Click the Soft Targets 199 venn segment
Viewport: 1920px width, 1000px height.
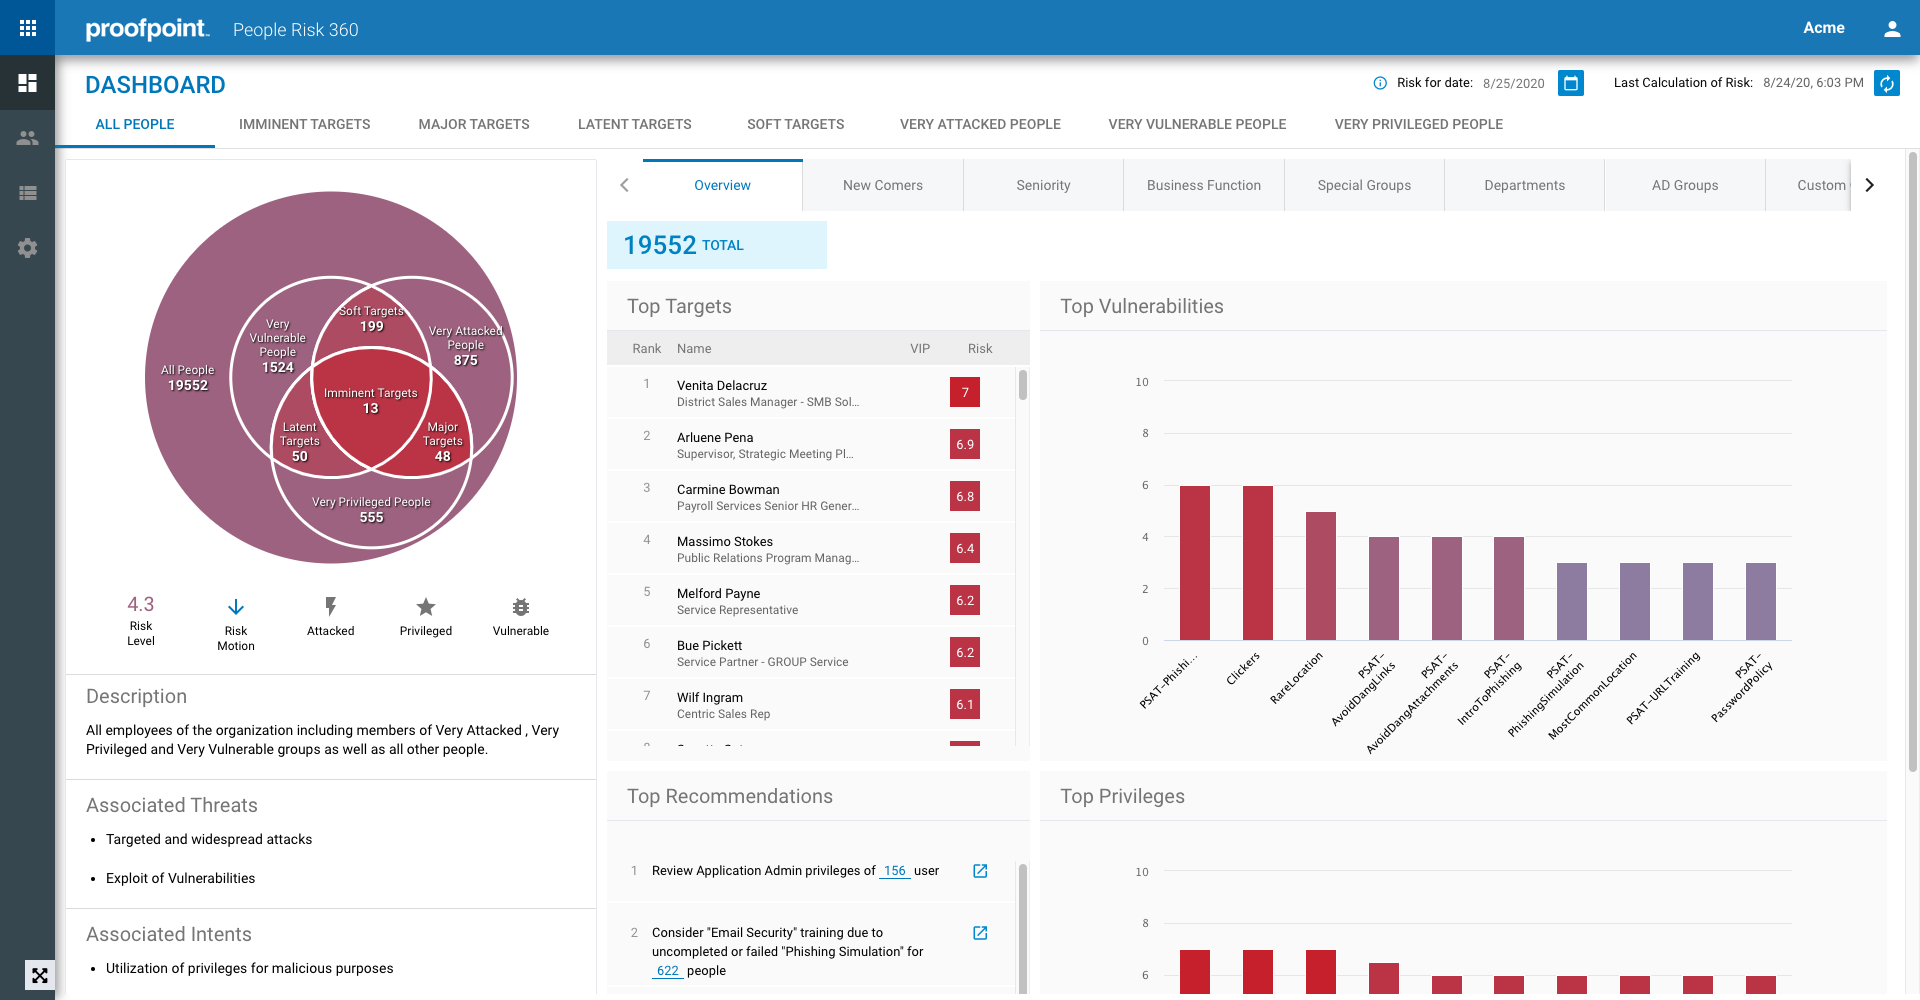tap(371, 318)
